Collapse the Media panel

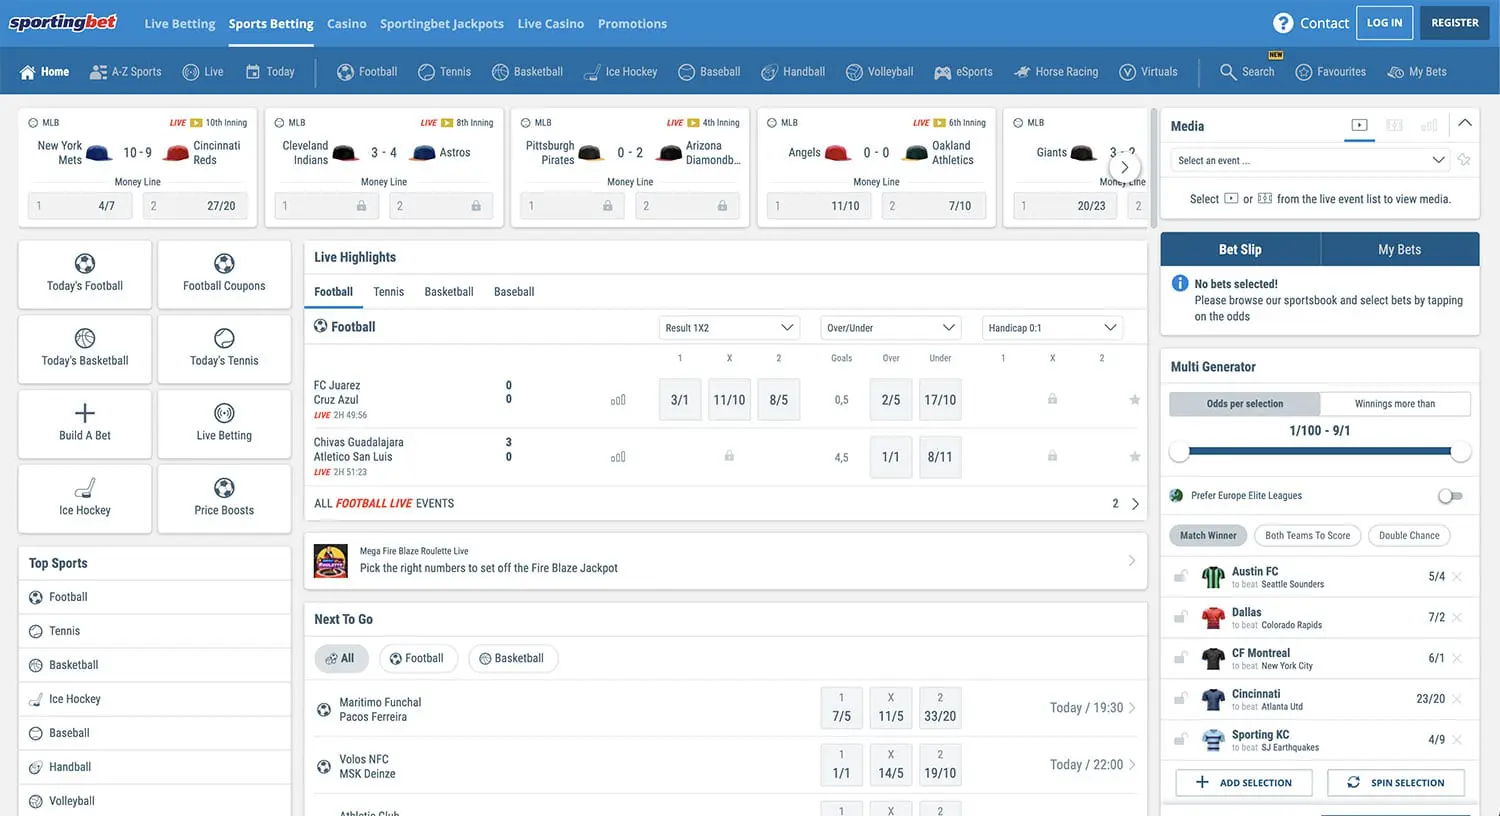(1465, 123)
